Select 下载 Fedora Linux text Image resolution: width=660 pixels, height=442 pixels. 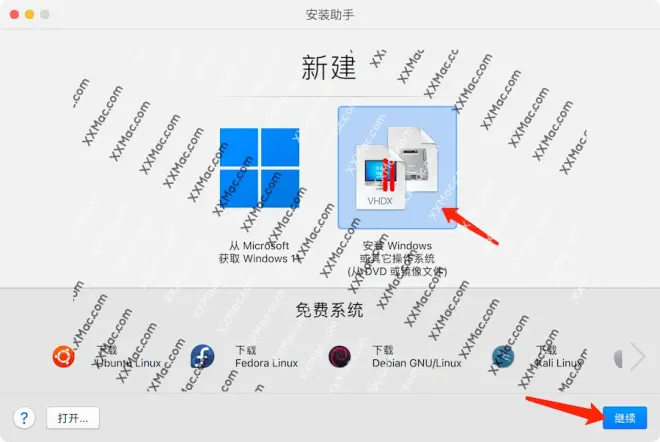pyautogui.click(x=266, y=357)
